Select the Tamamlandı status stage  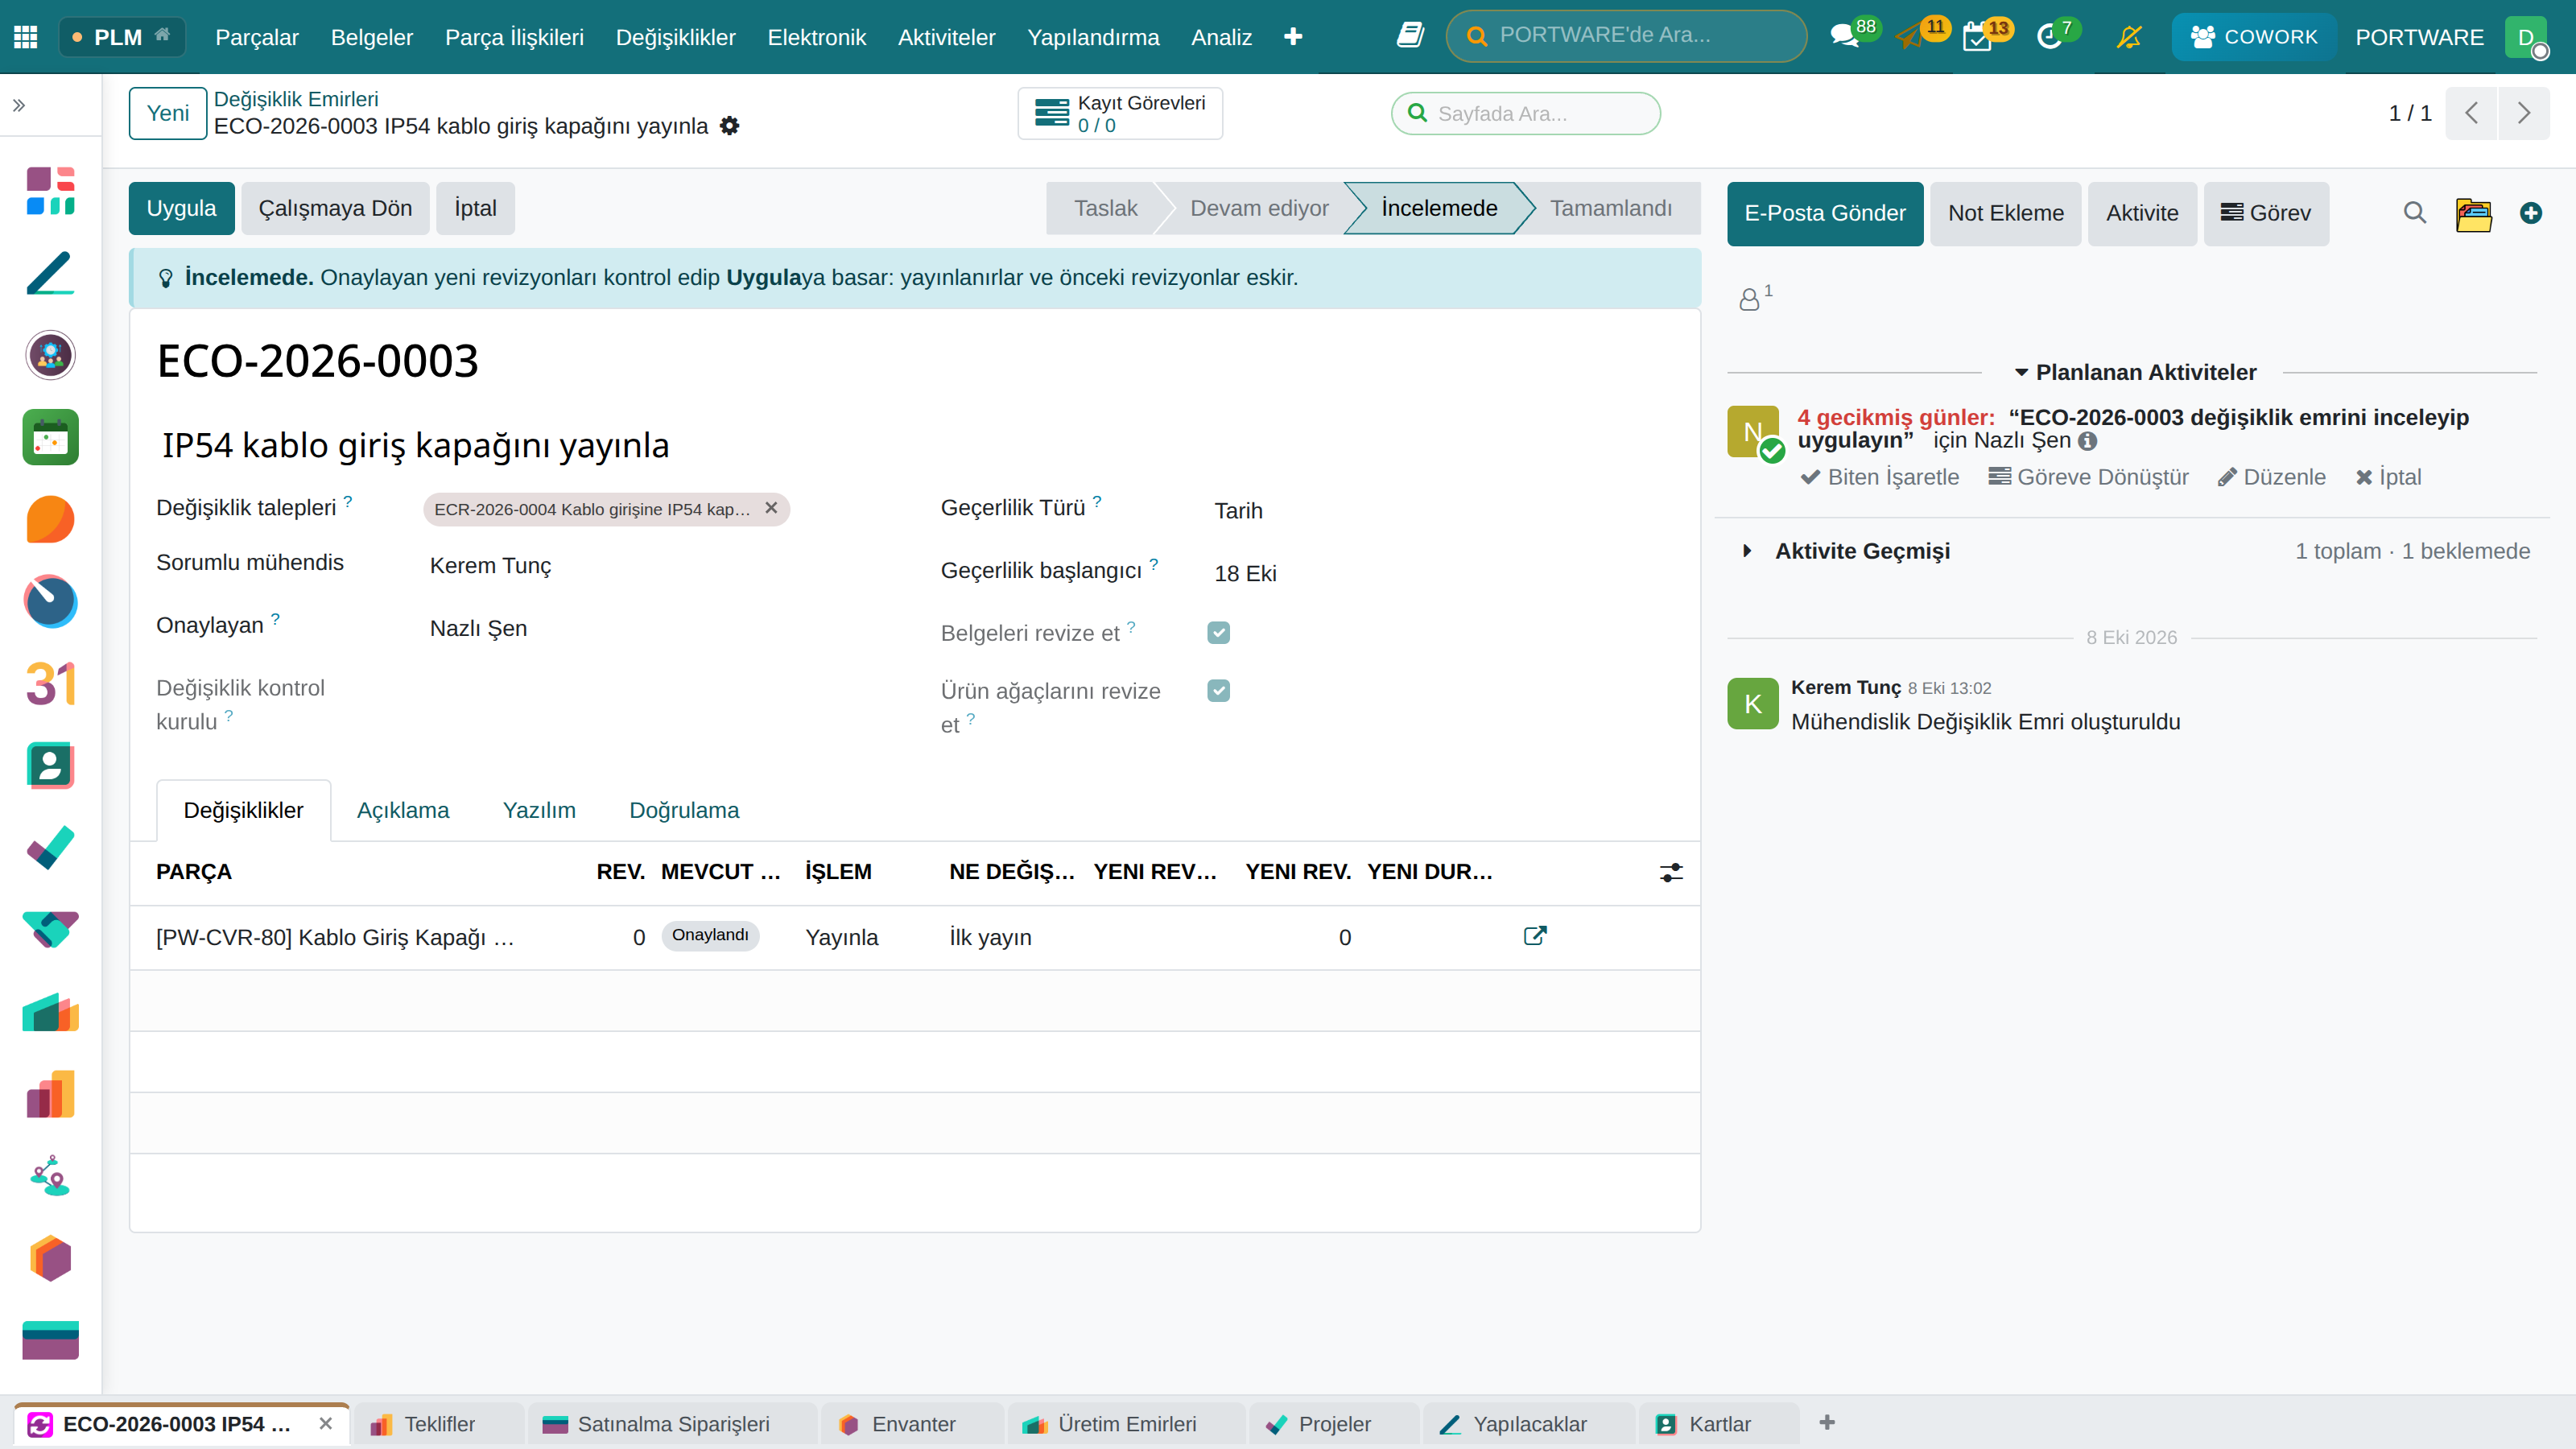click(1610, 208)
